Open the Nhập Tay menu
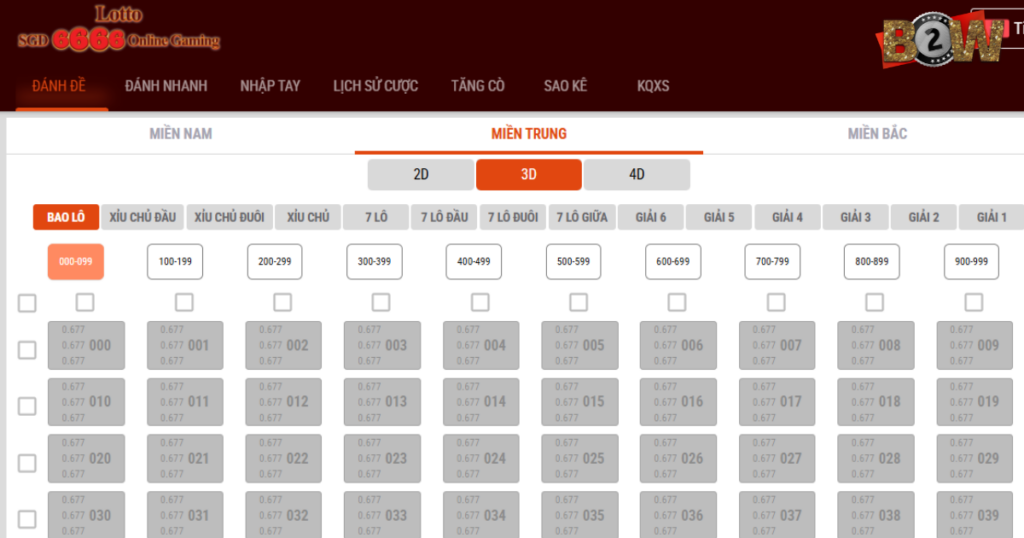 click(x=270, y=86)
